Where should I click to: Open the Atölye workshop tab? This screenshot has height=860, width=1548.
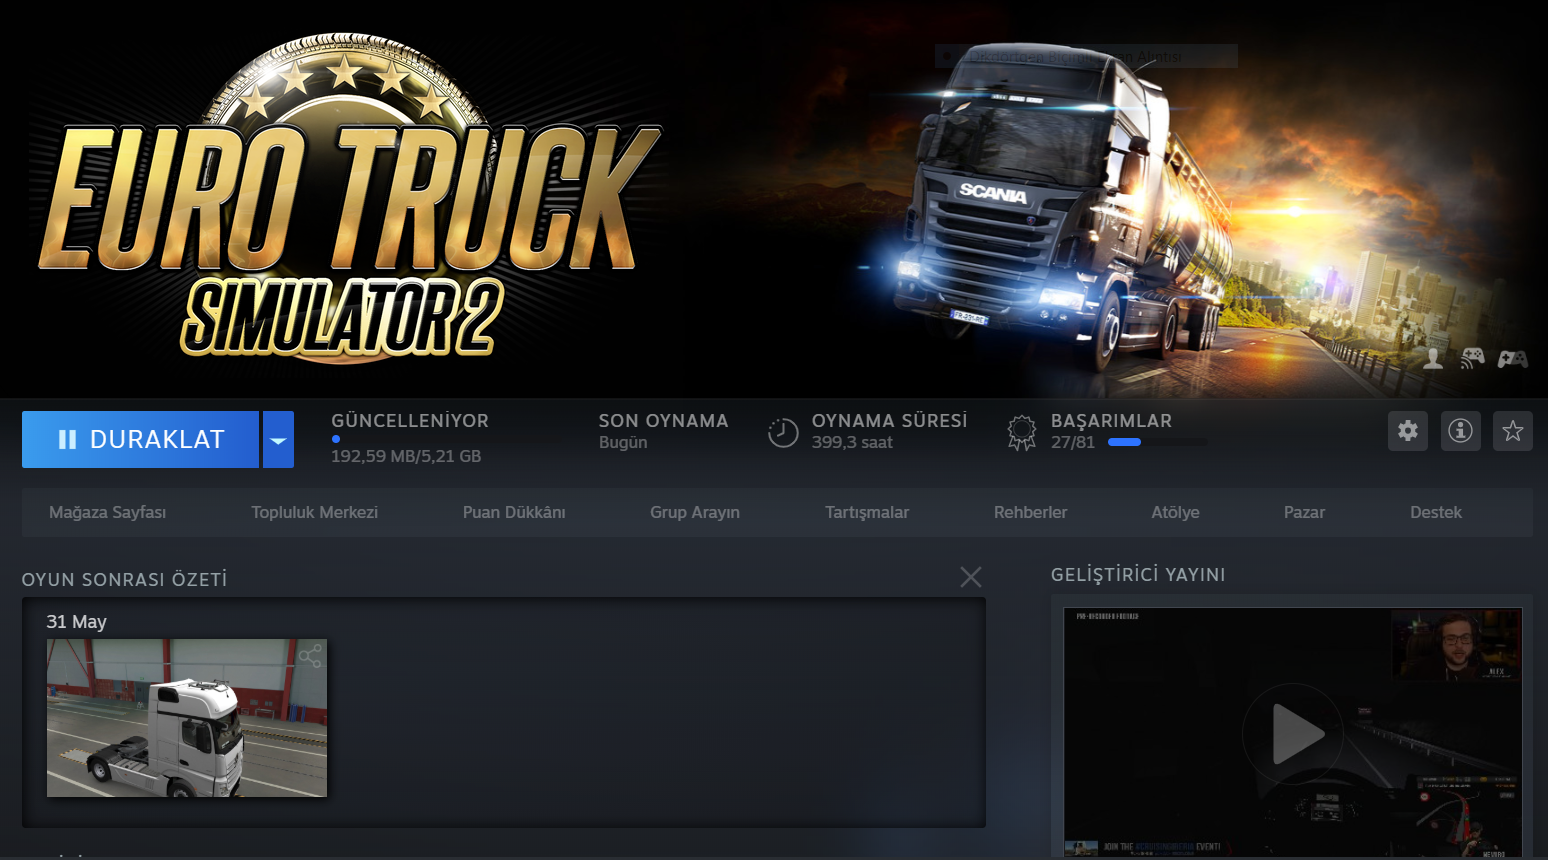point(1176,512)
